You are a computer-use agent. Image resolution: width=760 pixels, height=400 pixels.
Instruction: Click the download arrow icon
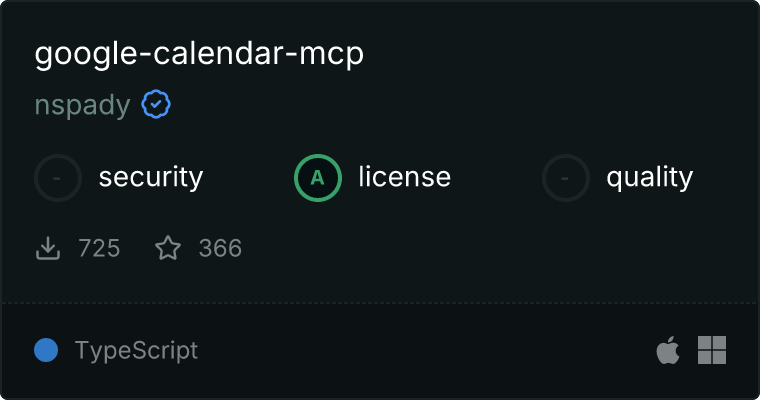coord(48,248)
